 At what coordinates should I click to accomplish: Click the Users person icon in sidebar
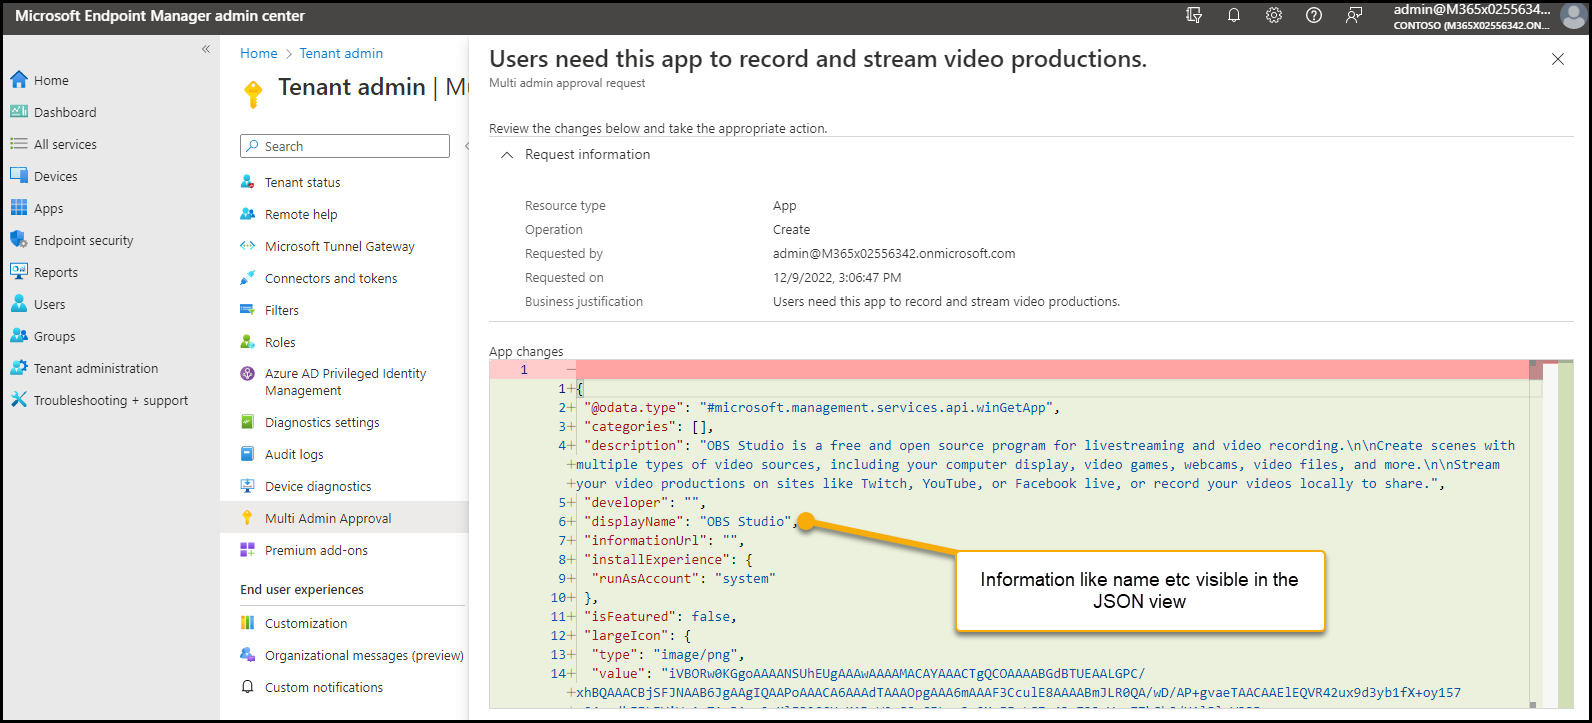coord(18,304)
